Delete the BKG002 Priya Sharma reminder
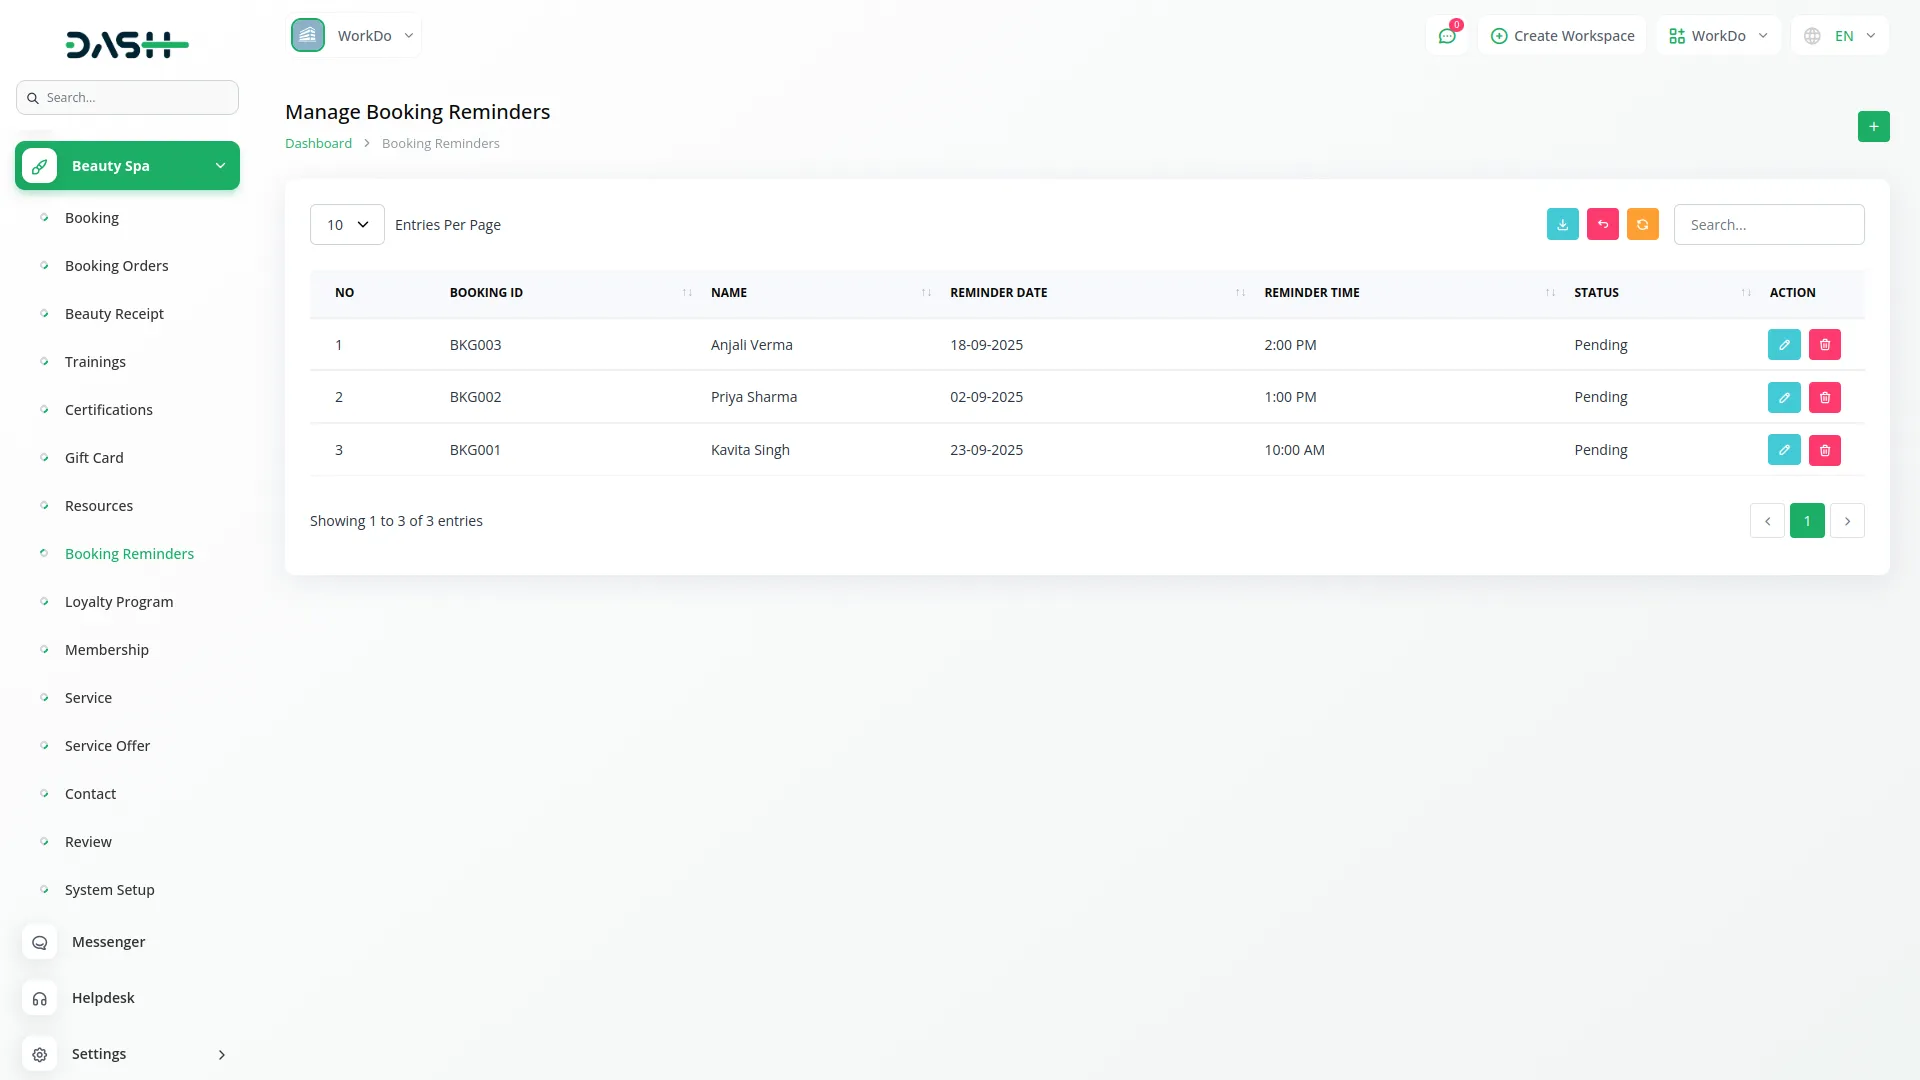Image resolution: width=1920 pixels, height=1080 pixels. click(x=1824, y=397)
